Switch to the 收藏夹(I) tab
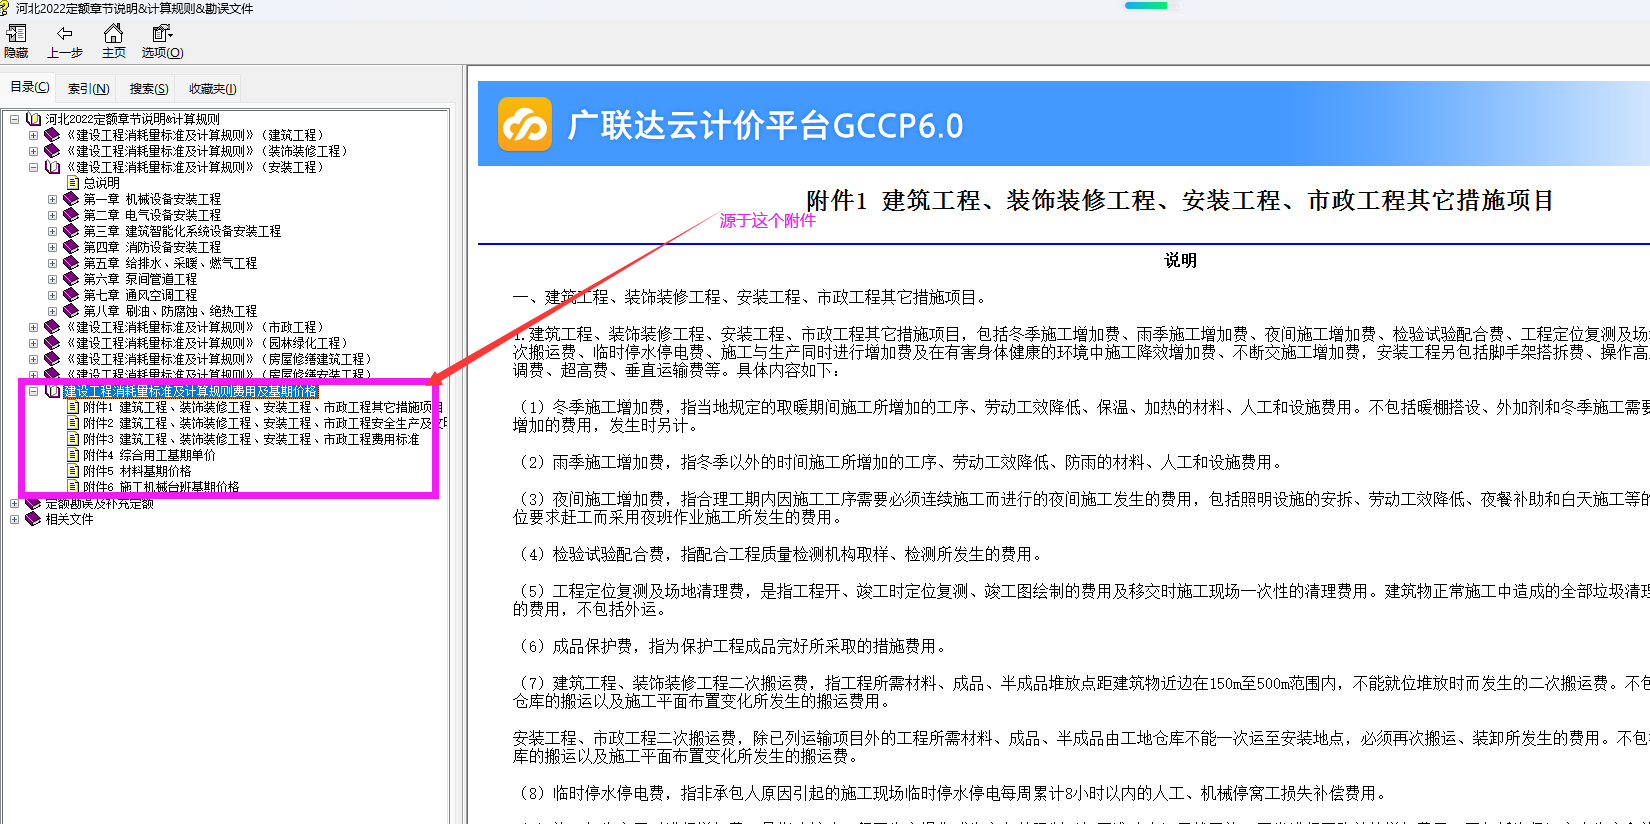The height and width of the screenshot is (824, 1650). [212, 89]
